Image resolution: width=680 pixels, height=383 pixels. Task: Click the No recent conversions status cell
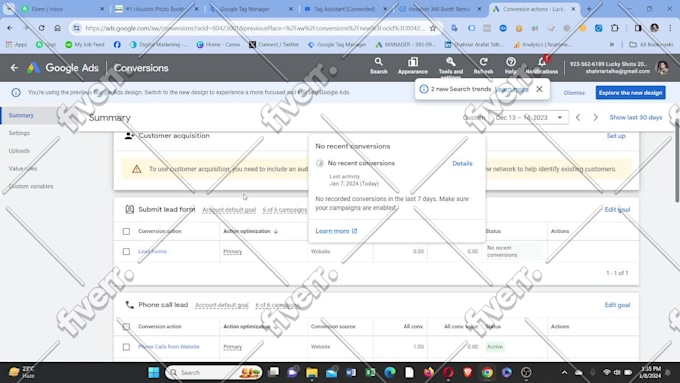[x=512, y=251]
